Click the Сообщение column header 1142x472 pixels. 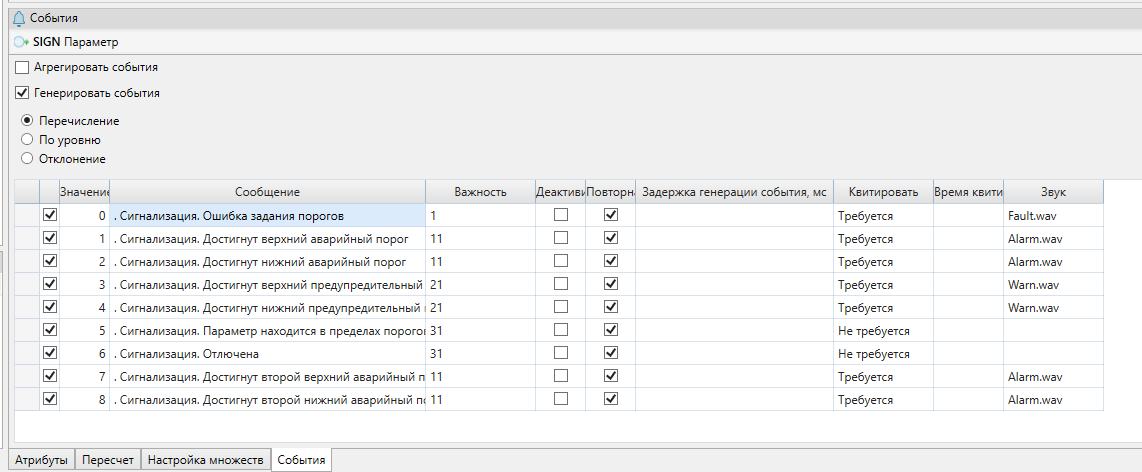click(267, 192)
